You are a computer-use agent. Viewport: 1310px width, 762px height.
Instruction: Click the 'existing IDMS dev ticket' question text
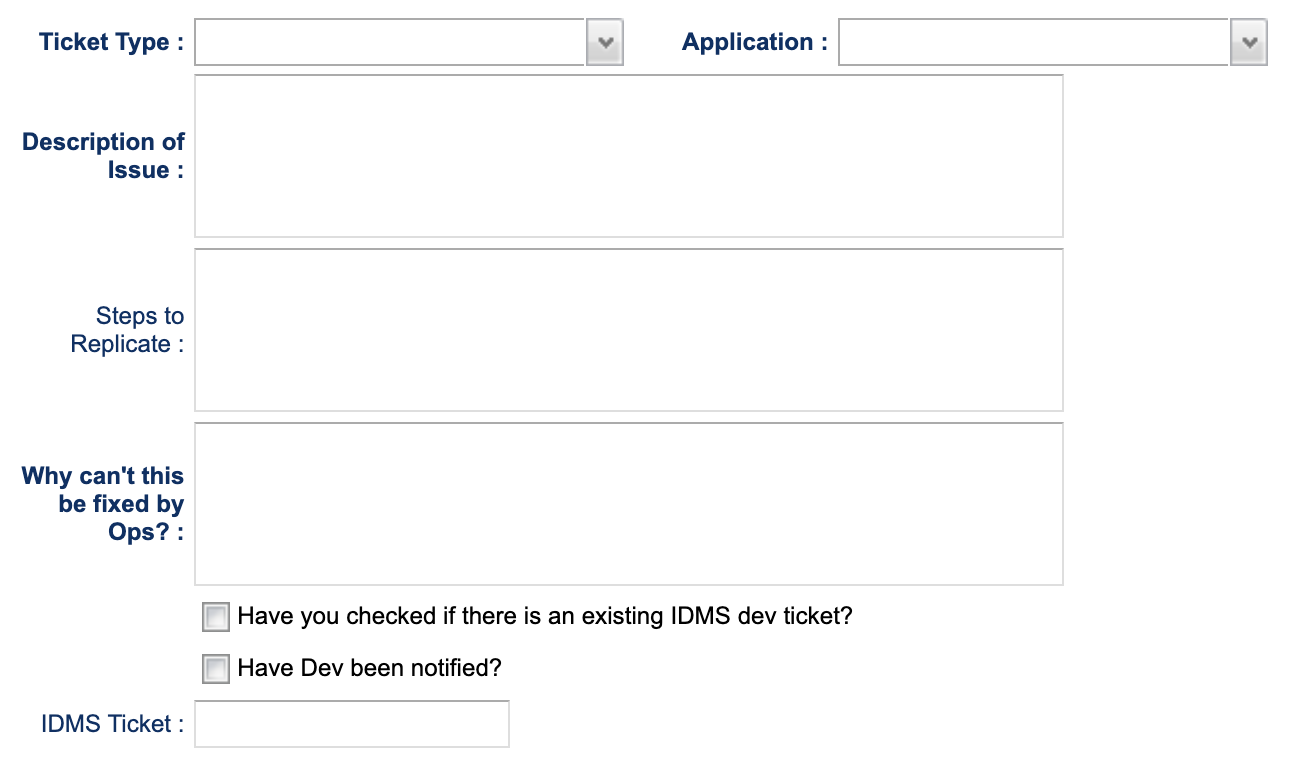(x=545, y=616)
